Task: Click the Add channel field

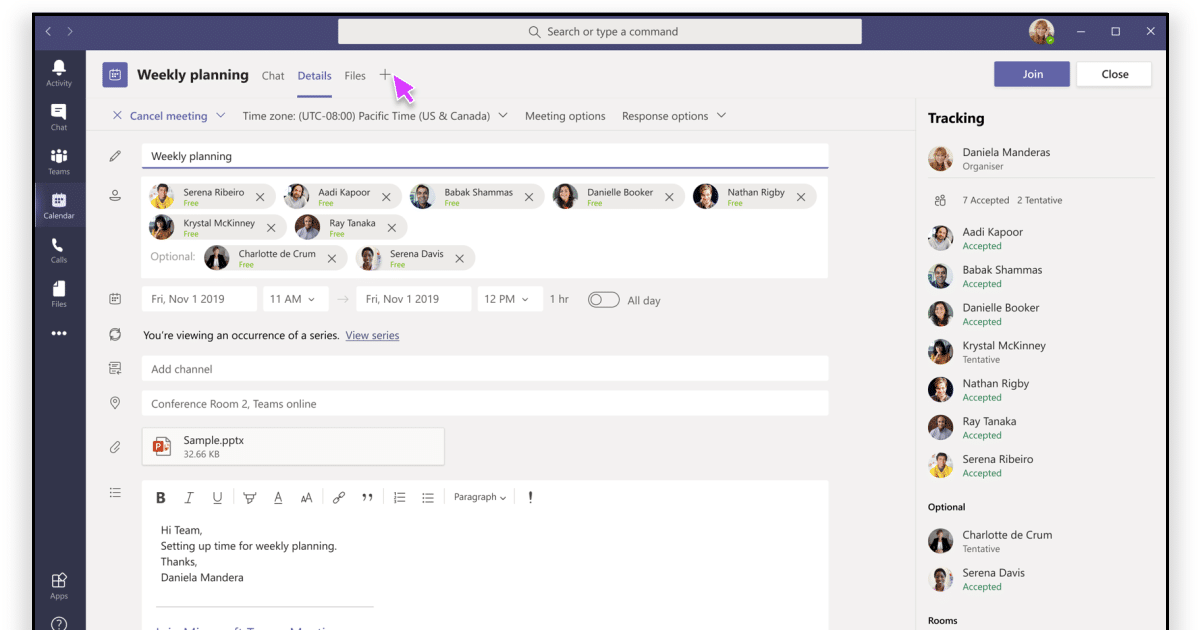Action: pyautogui.click(x=485, y=369)
